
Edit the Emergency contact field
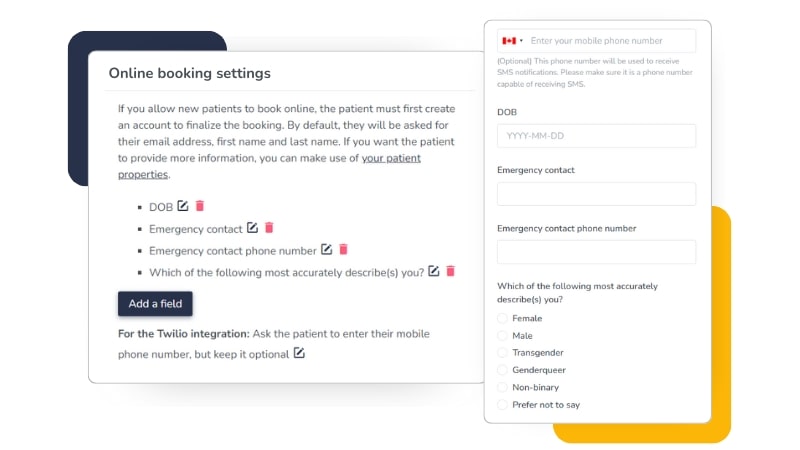[x=252, y=228]
